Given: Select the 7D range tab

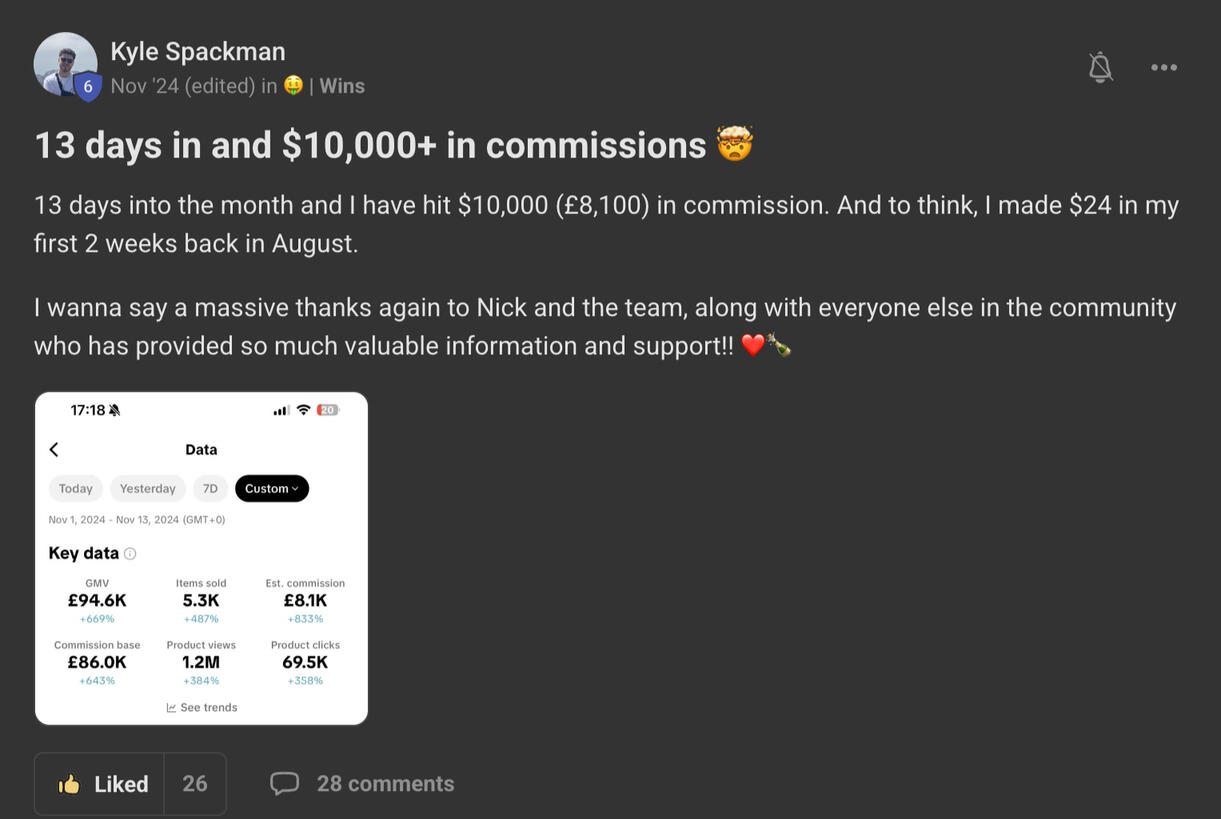Looking at the screenshot, I should tap(210, 489).
